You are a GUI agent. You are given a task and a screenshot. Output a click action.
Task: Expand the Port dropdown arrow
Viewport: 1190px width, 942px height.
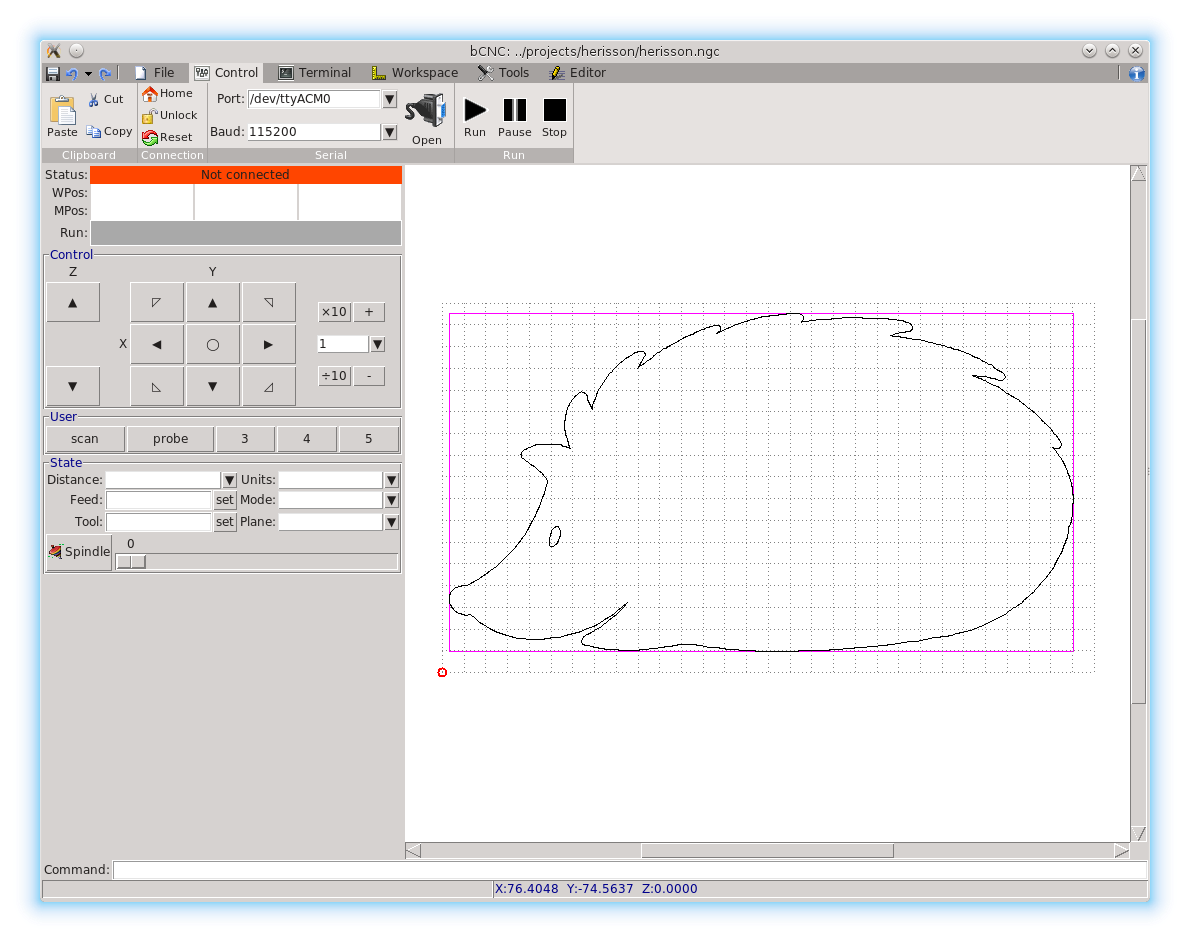point(389,99)
